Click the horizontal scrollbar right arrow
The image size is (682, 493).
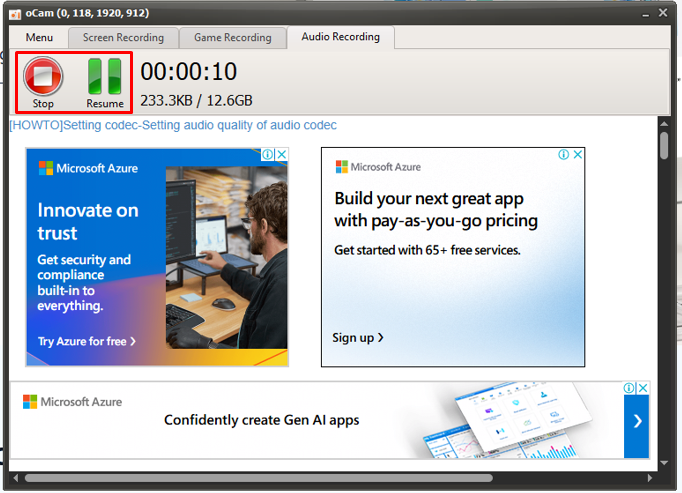pos(650,478)
